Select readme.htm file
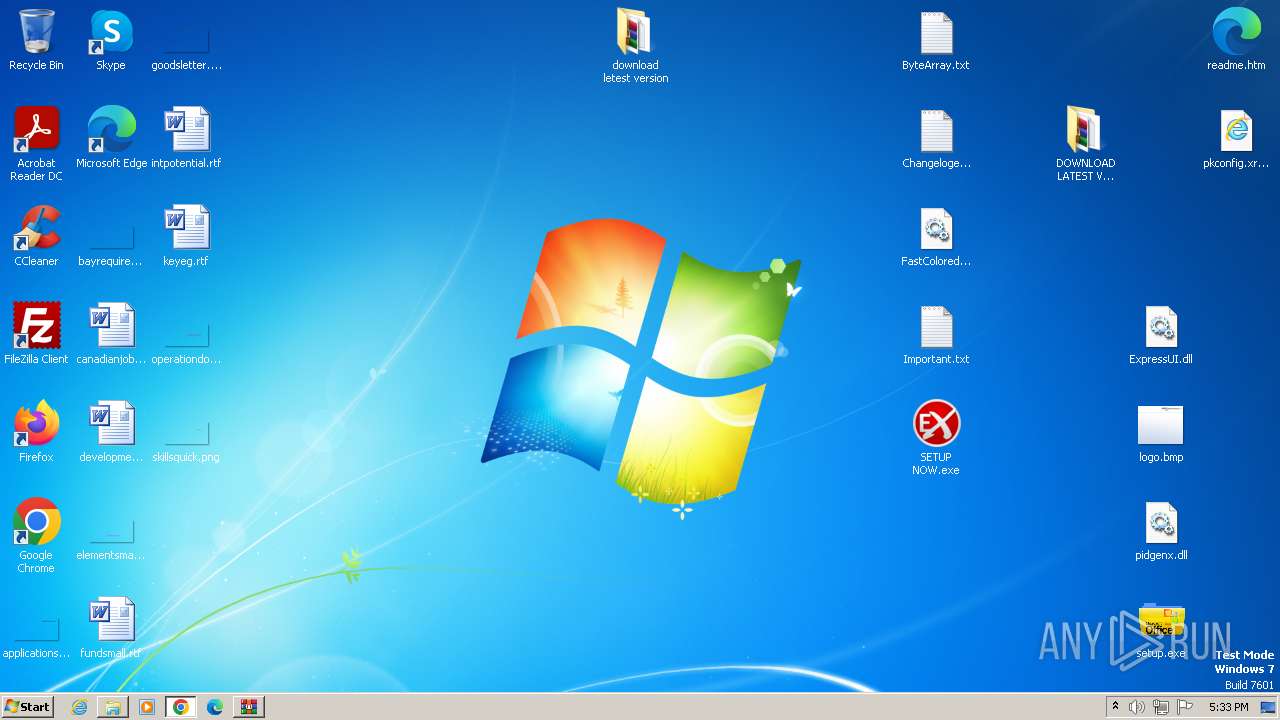 click(x=1236, y=40)
